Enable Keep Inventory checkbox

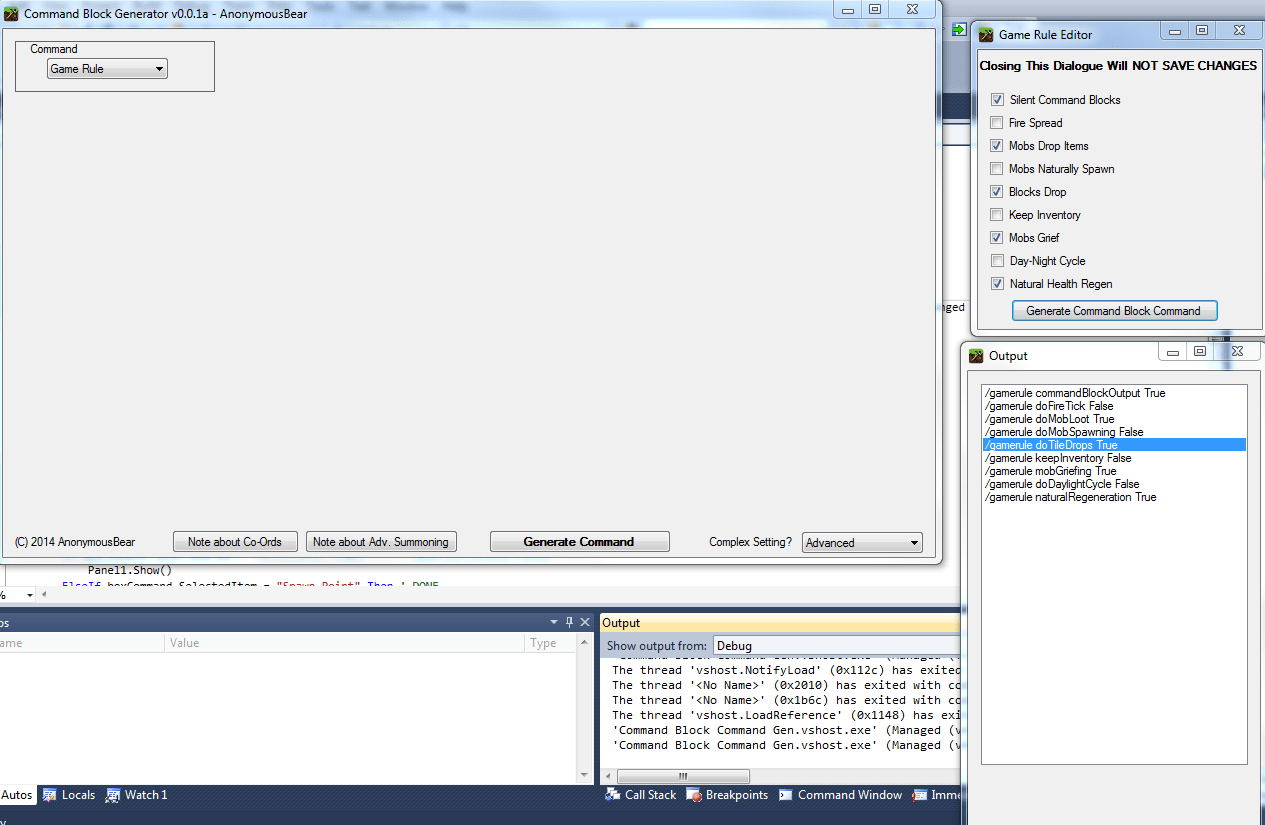coord(997,215)
